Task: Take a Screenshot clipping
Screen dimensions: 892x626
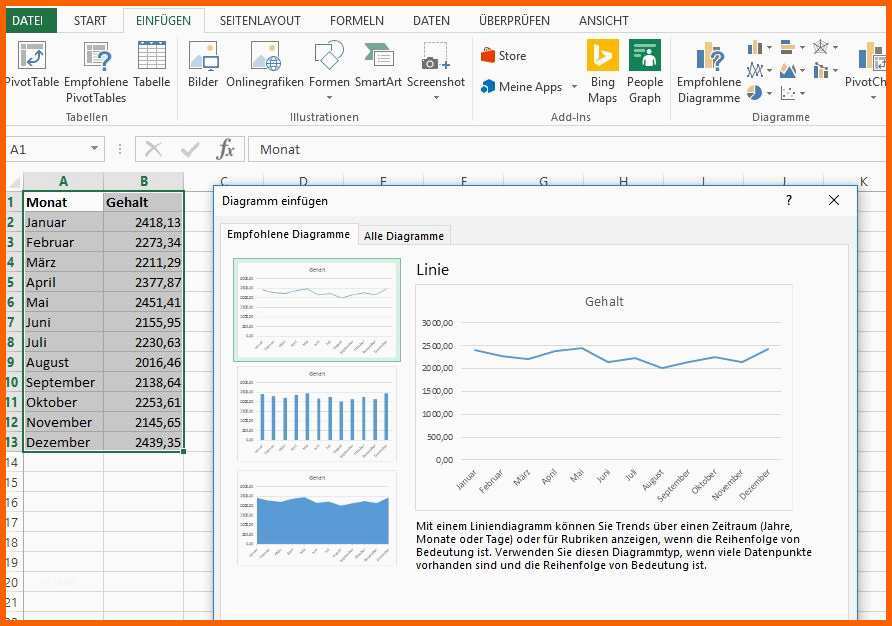Action: (x=436, y=71)
